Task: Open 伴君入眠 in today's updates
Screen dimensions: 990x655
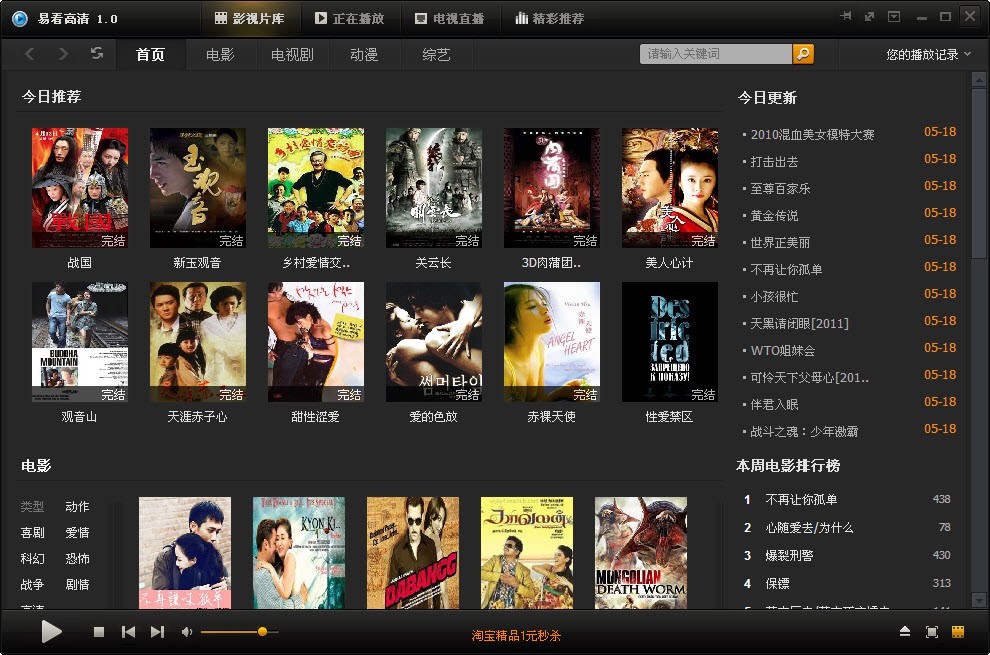Action: pyautogui.click(x=774, y=404)
